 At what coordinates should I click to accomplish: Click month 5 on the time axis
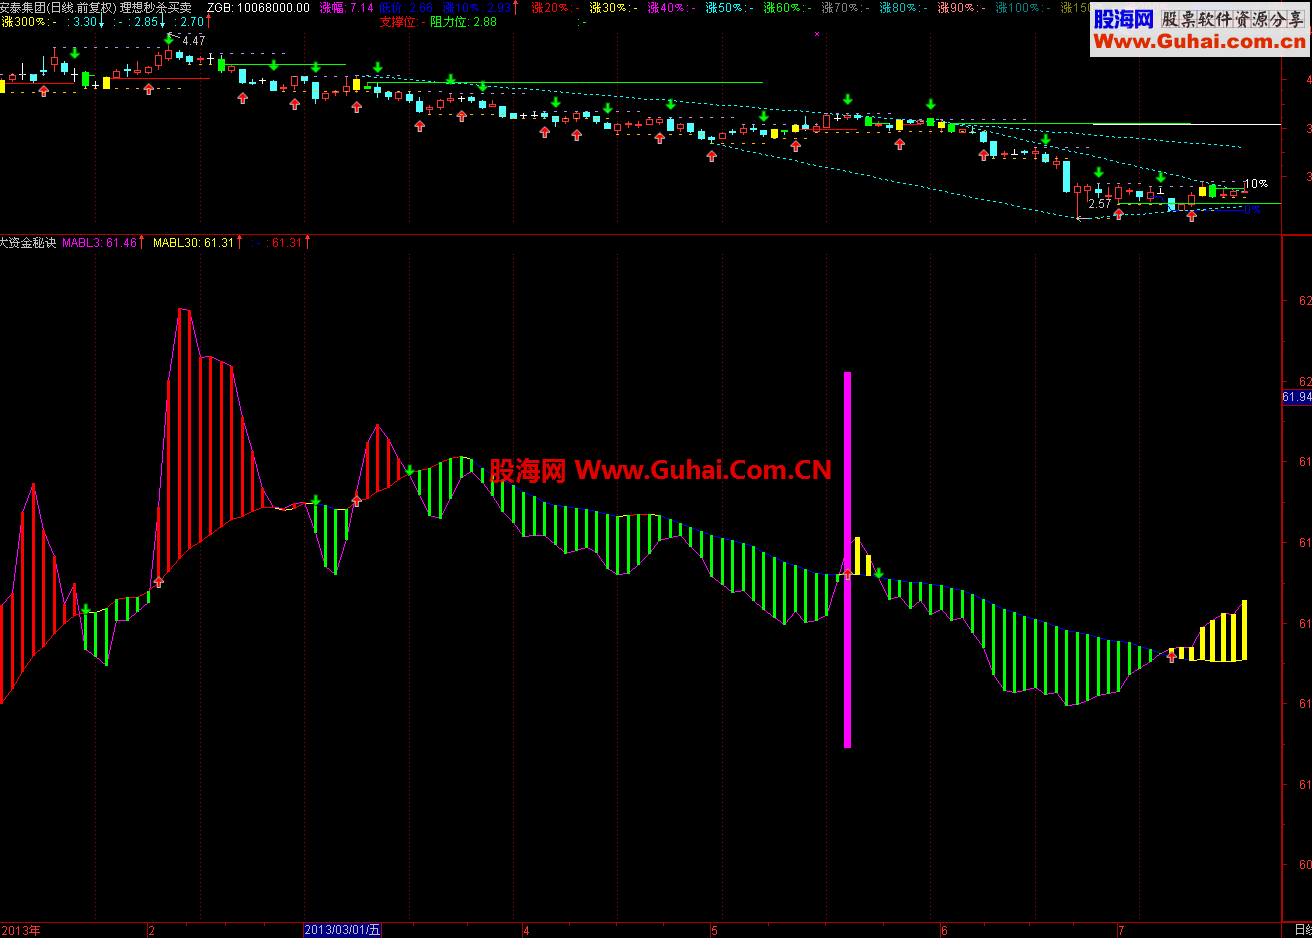tap(714, 930)
